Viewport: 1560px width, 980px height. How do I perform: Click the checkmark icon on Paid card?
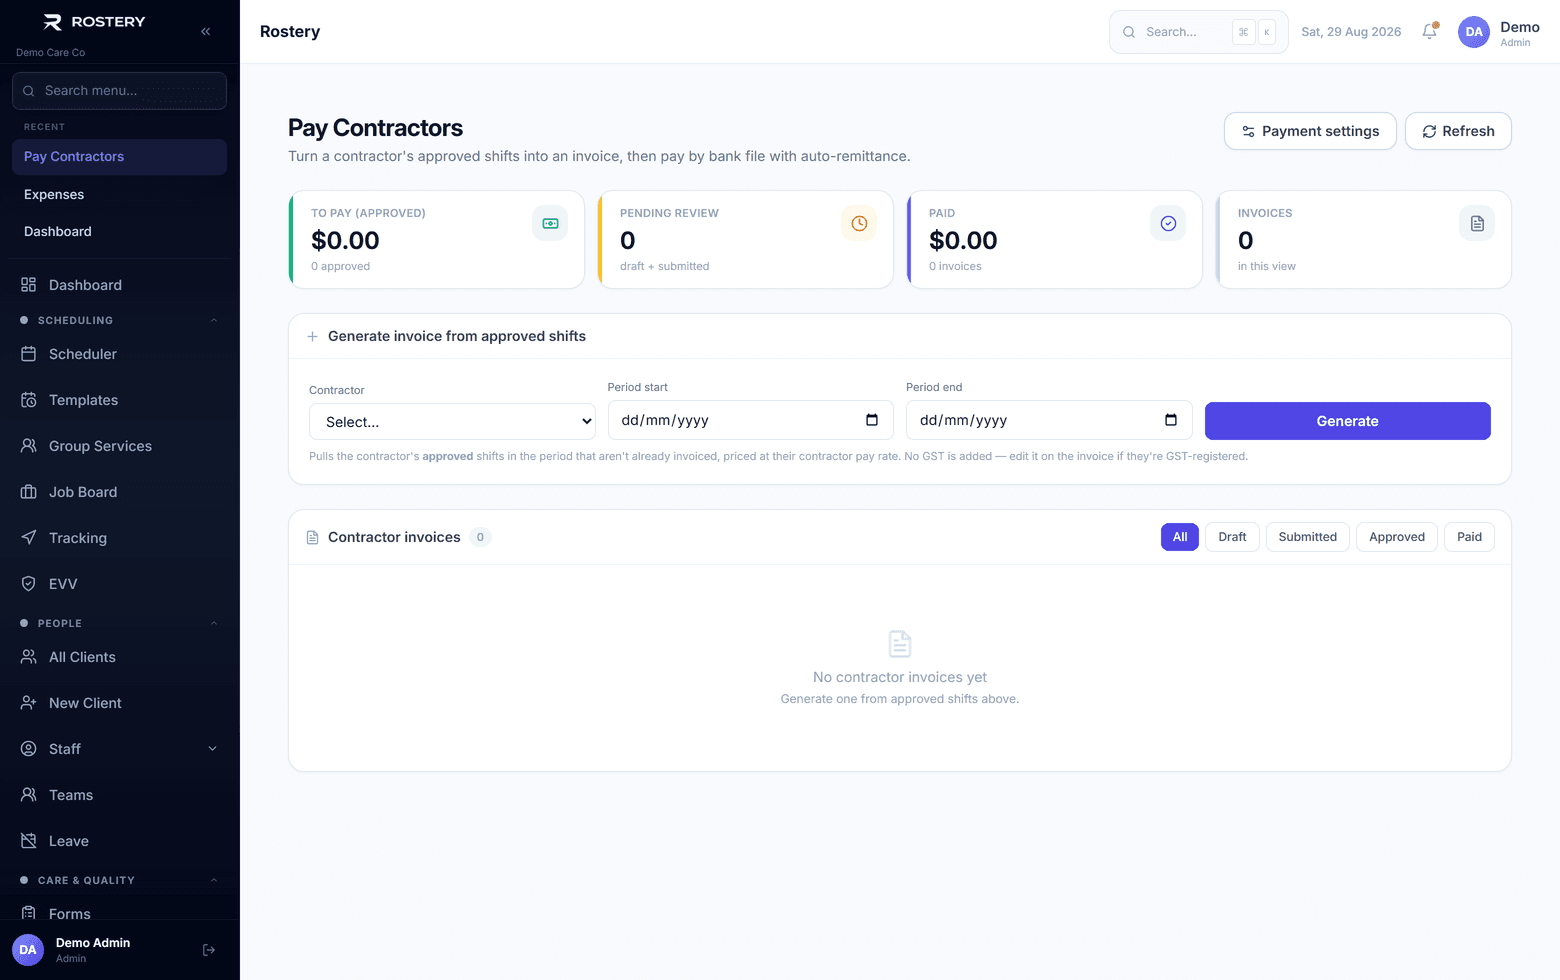point(1168,223)
